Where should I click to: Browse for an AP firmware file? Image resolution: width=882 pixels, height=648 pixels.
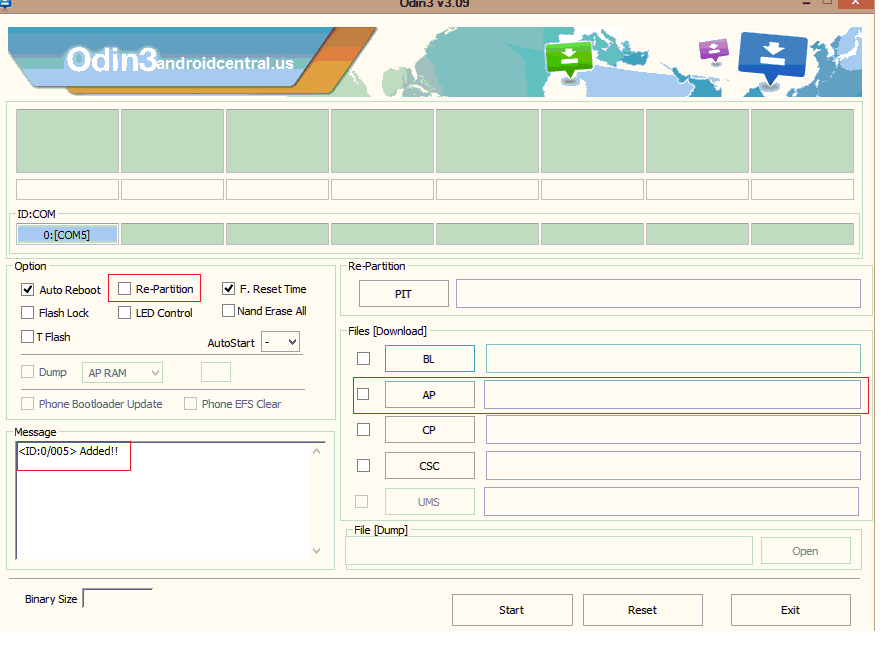tap(430, 395)
